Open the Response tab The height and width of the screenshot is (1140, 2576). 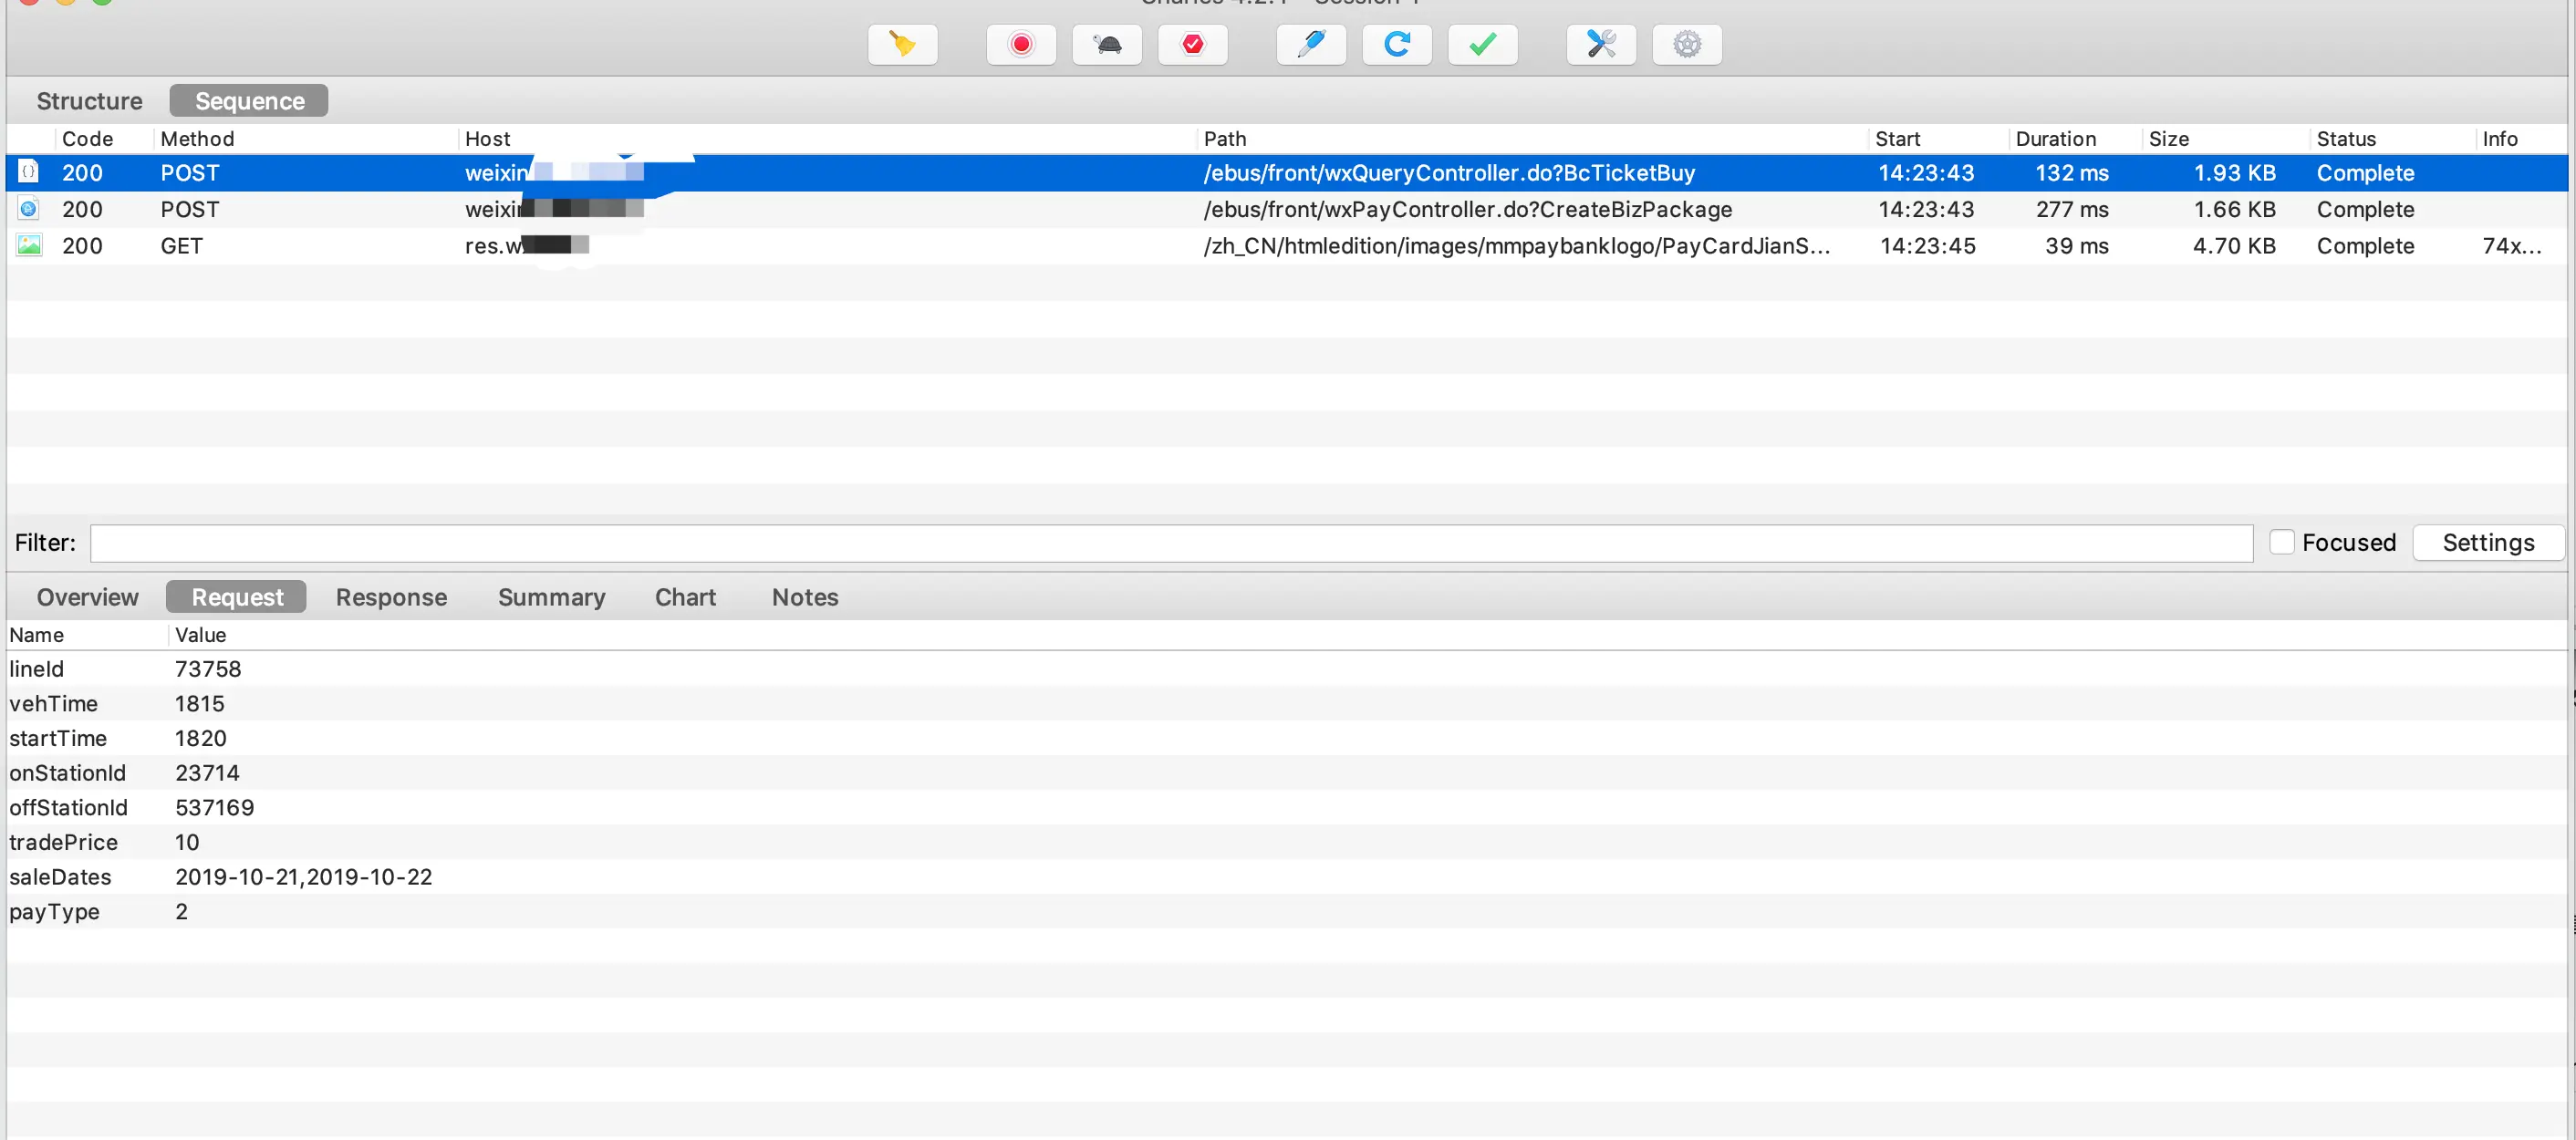click(391, 597)
